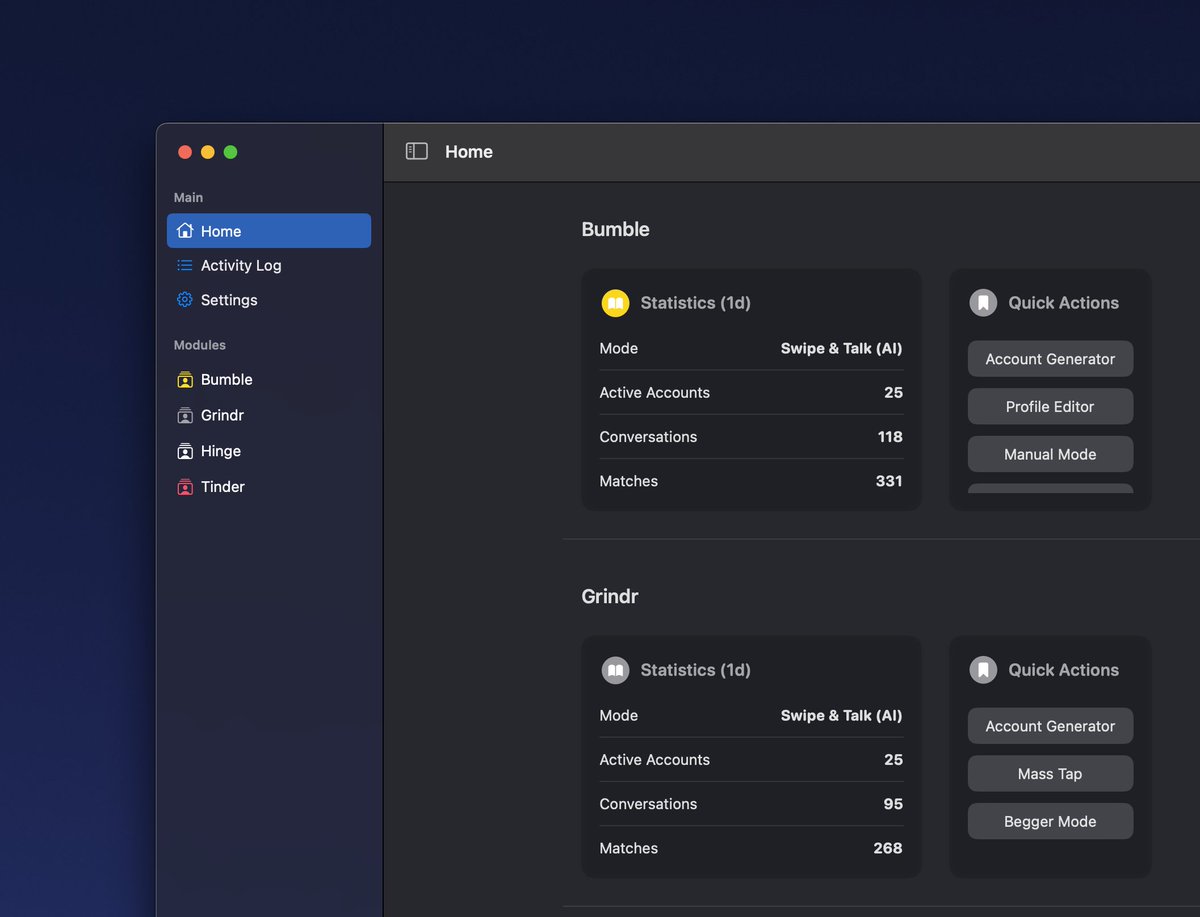Click the Home title in toolbar

point(469,152)
